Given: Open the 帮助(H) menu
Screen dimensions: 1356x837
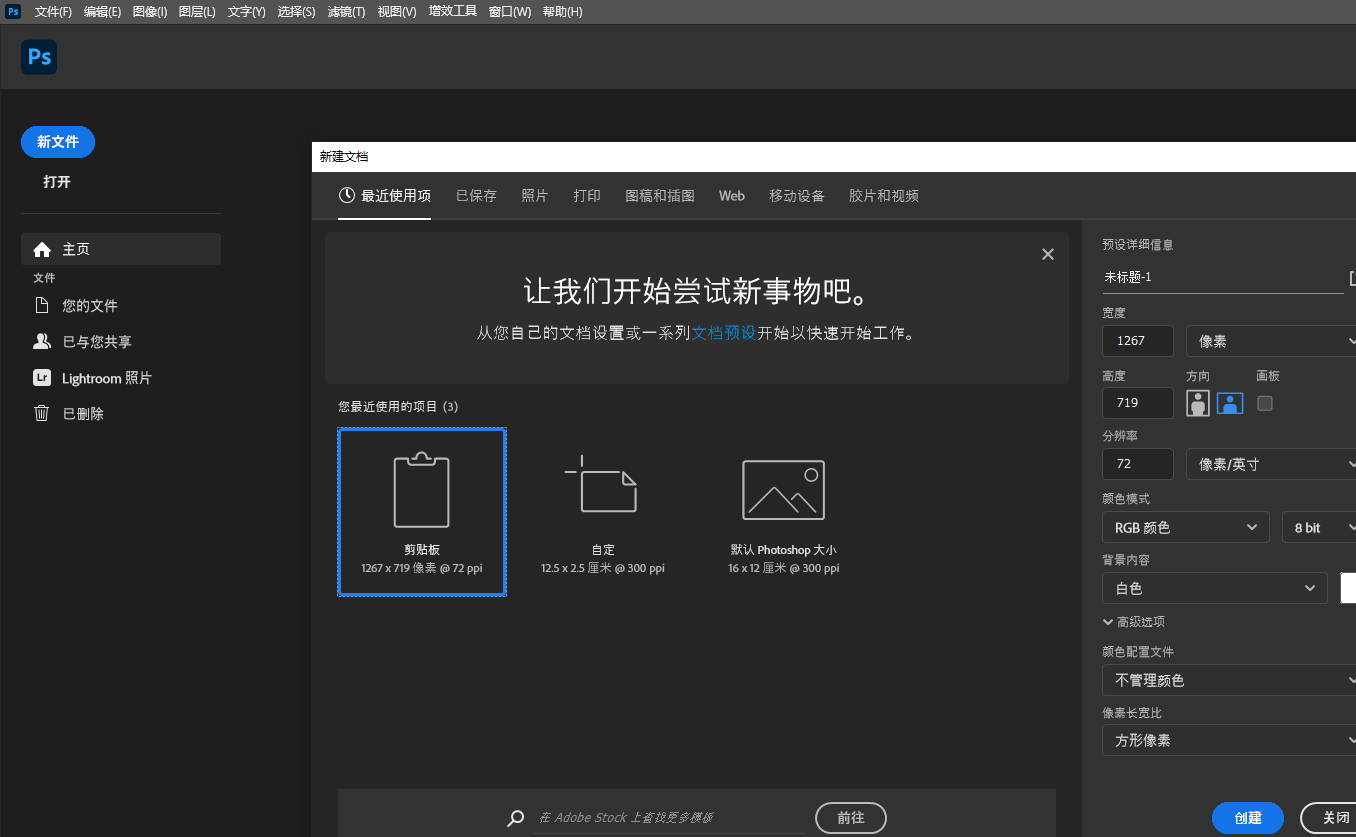Looking at the screenshot, I should click(562, 12).
